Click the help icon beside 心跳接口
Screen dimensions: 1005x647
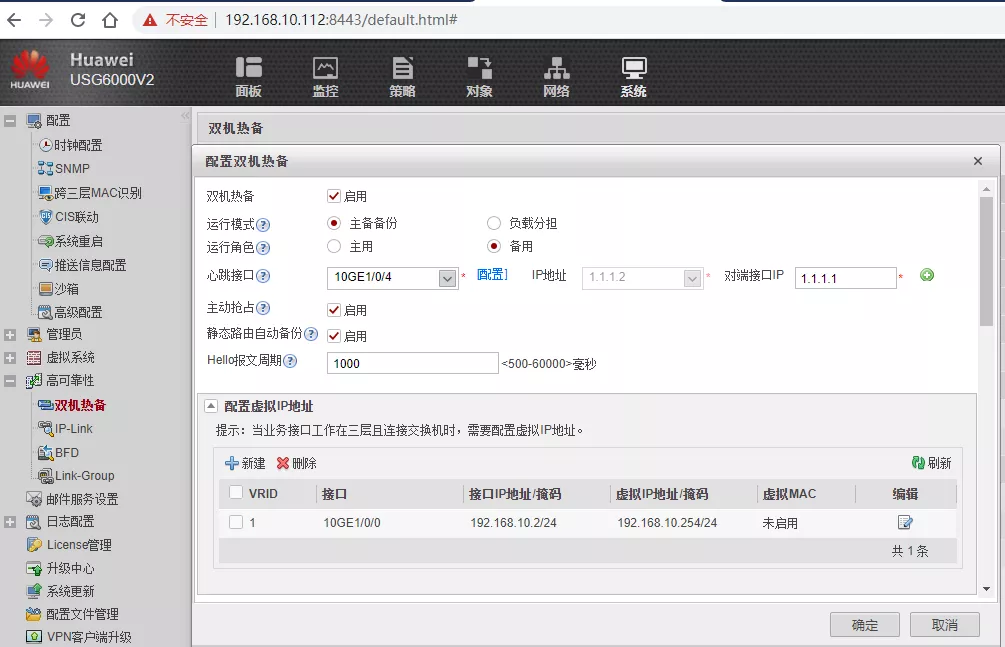(x=264, y=276)
